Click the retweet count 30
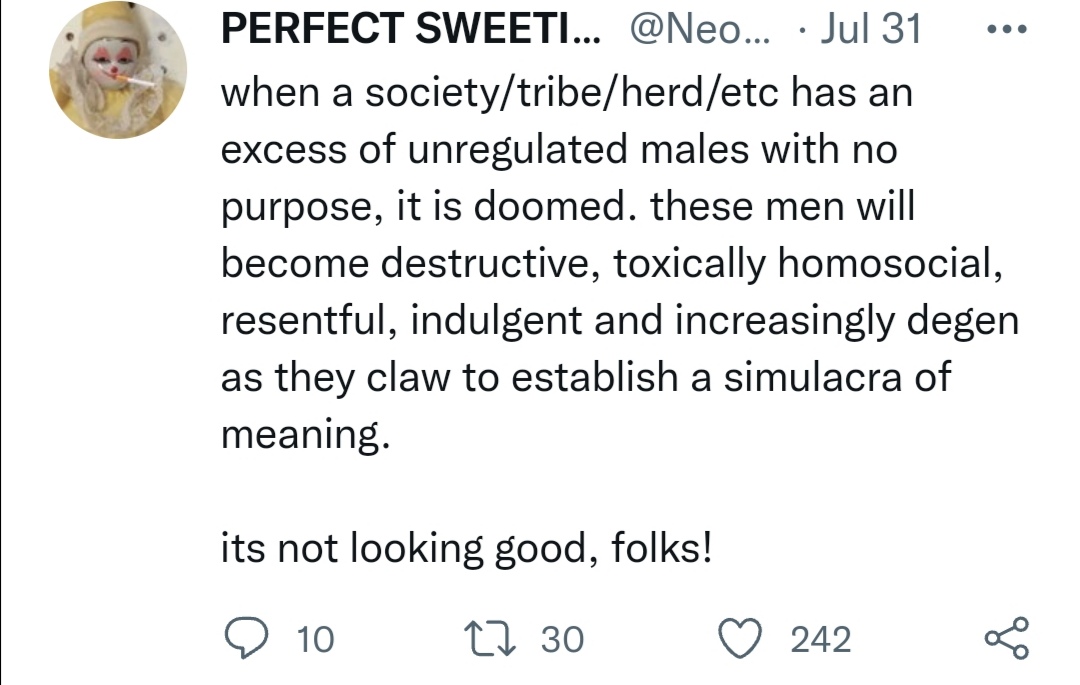 point(562,639)
